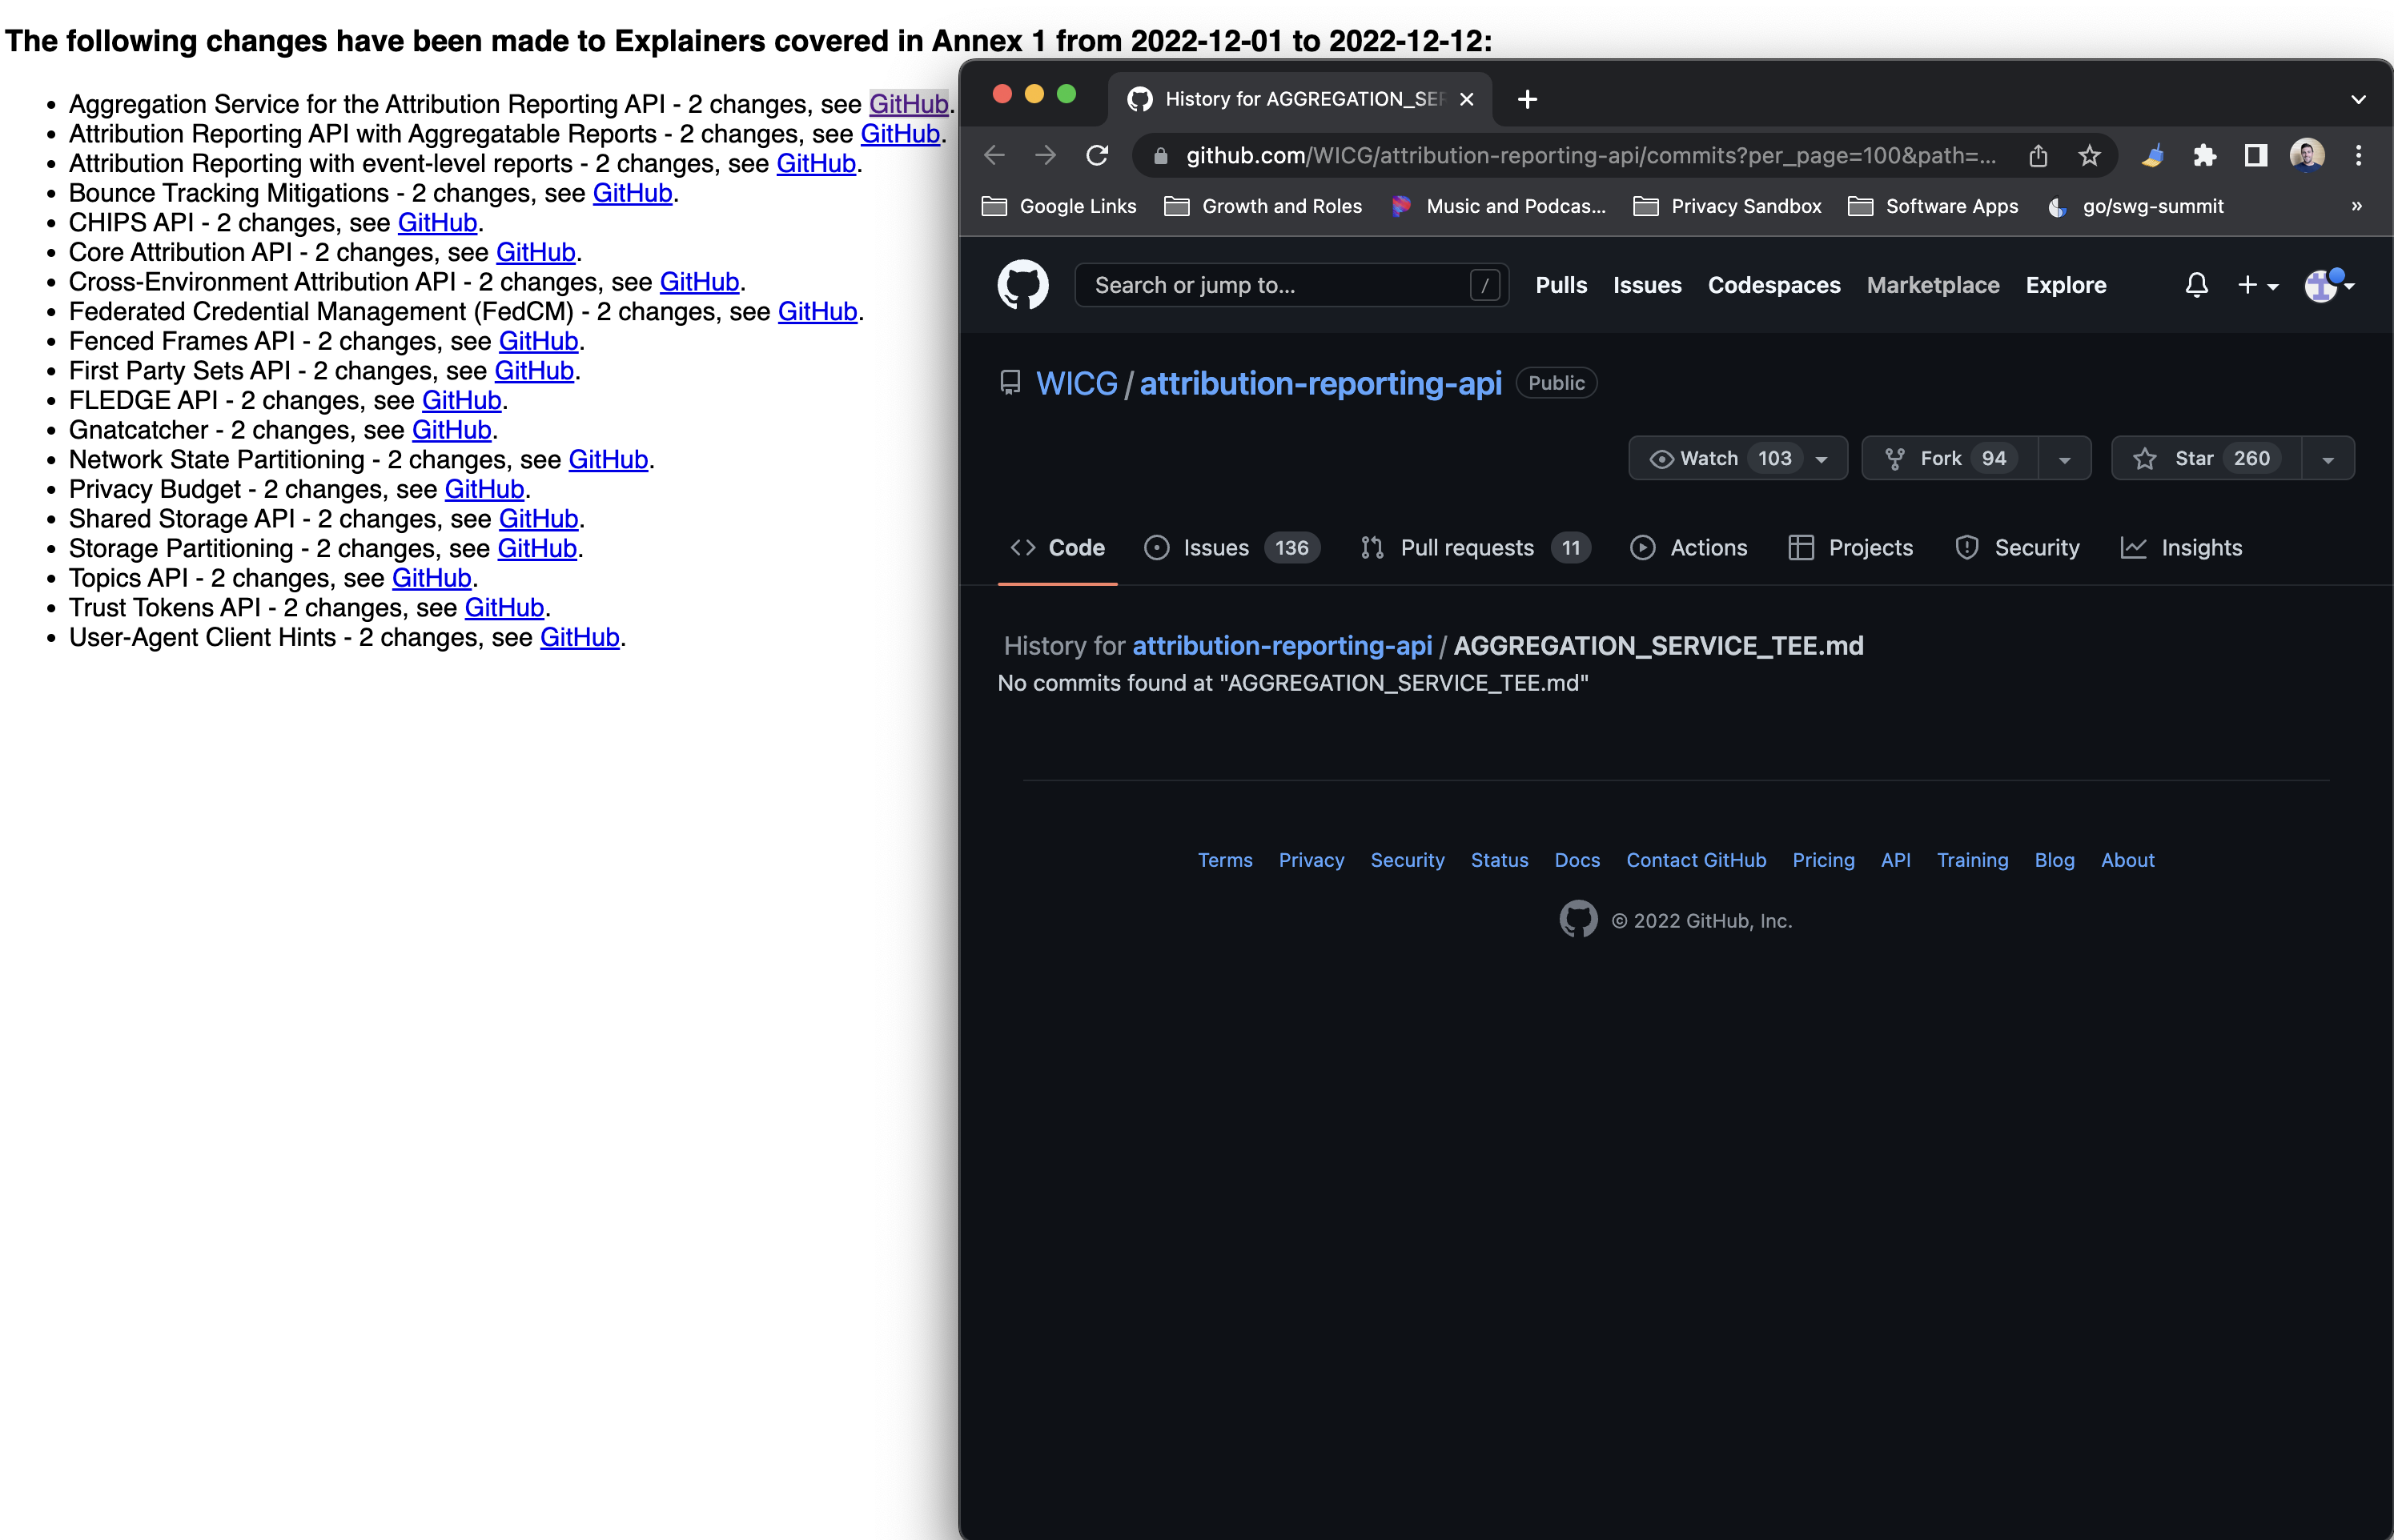Viewport: 2394px width, 1540px height.
Task: Open the Fork options dropdown arrow
Action: point(2066,457)
